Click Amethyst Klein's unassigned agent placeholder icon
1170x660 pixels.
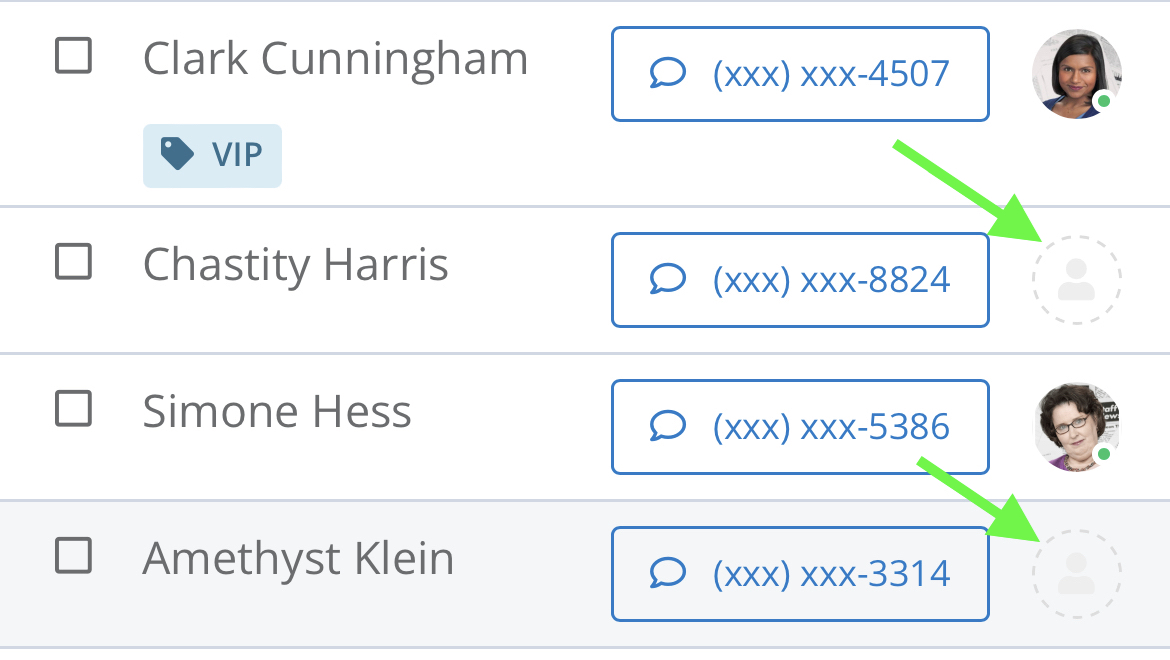1076,573
